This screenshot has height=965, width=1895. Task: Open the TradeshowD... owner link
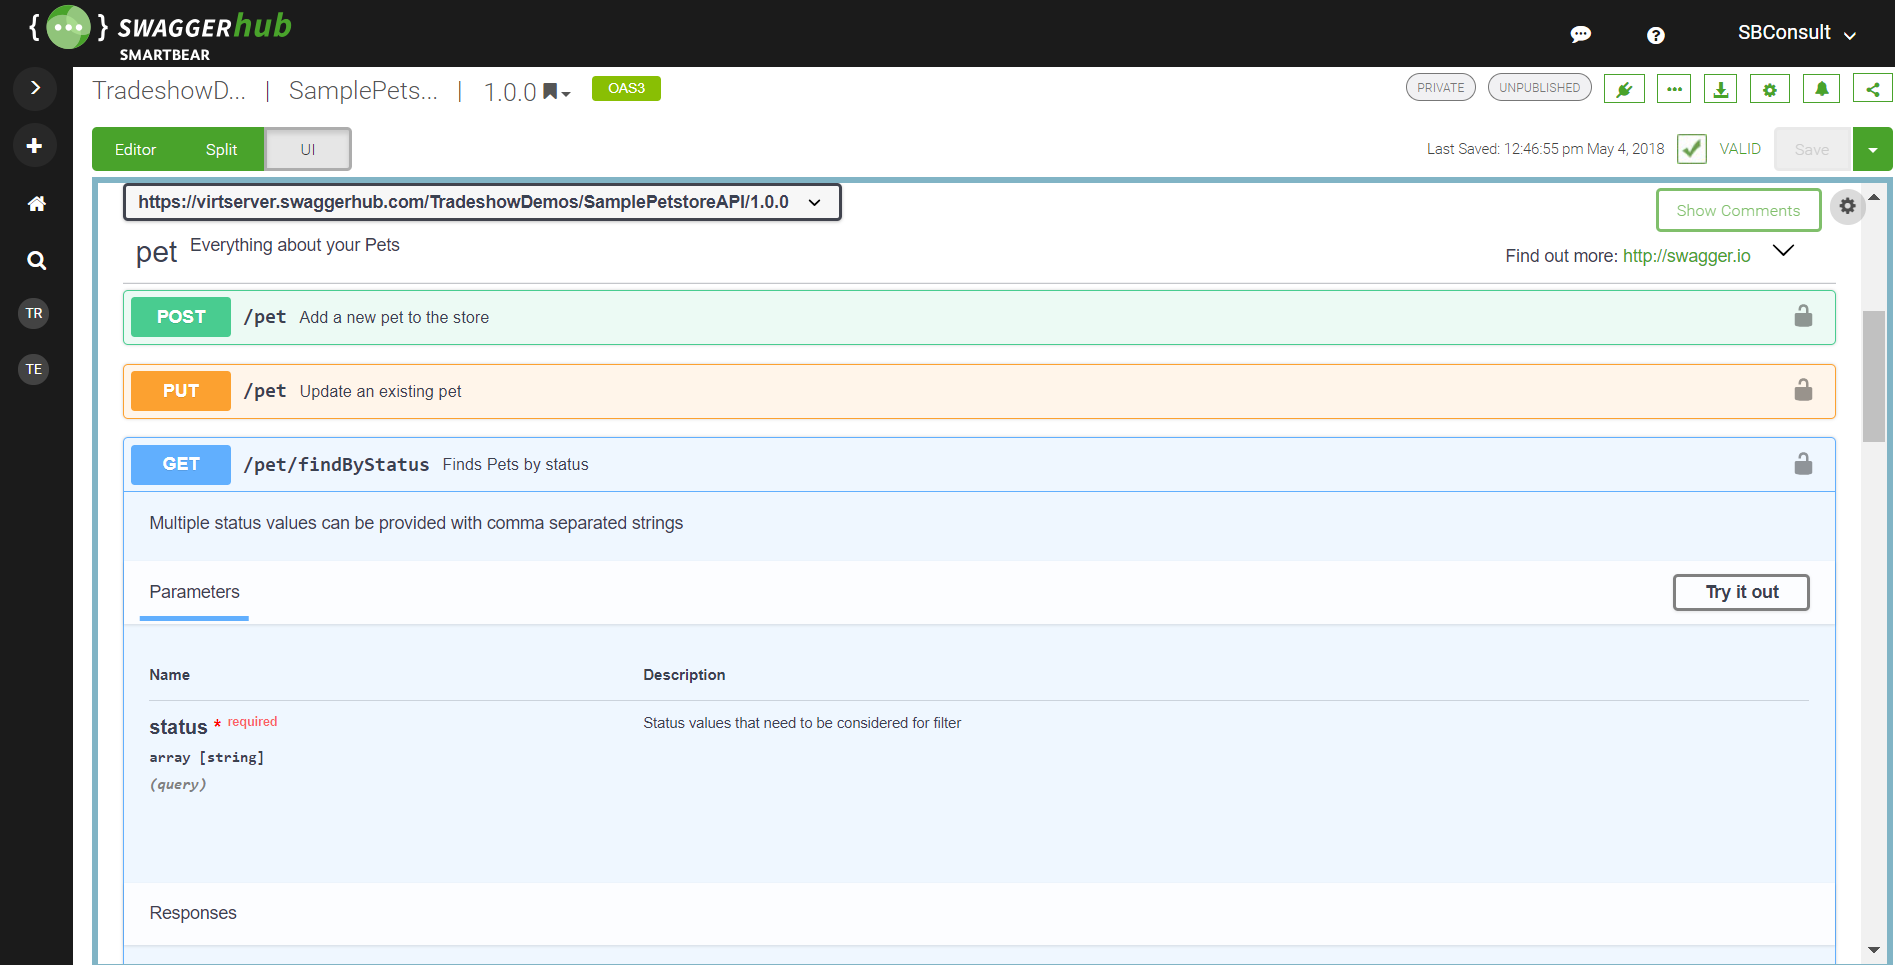(x=169, y=91)
